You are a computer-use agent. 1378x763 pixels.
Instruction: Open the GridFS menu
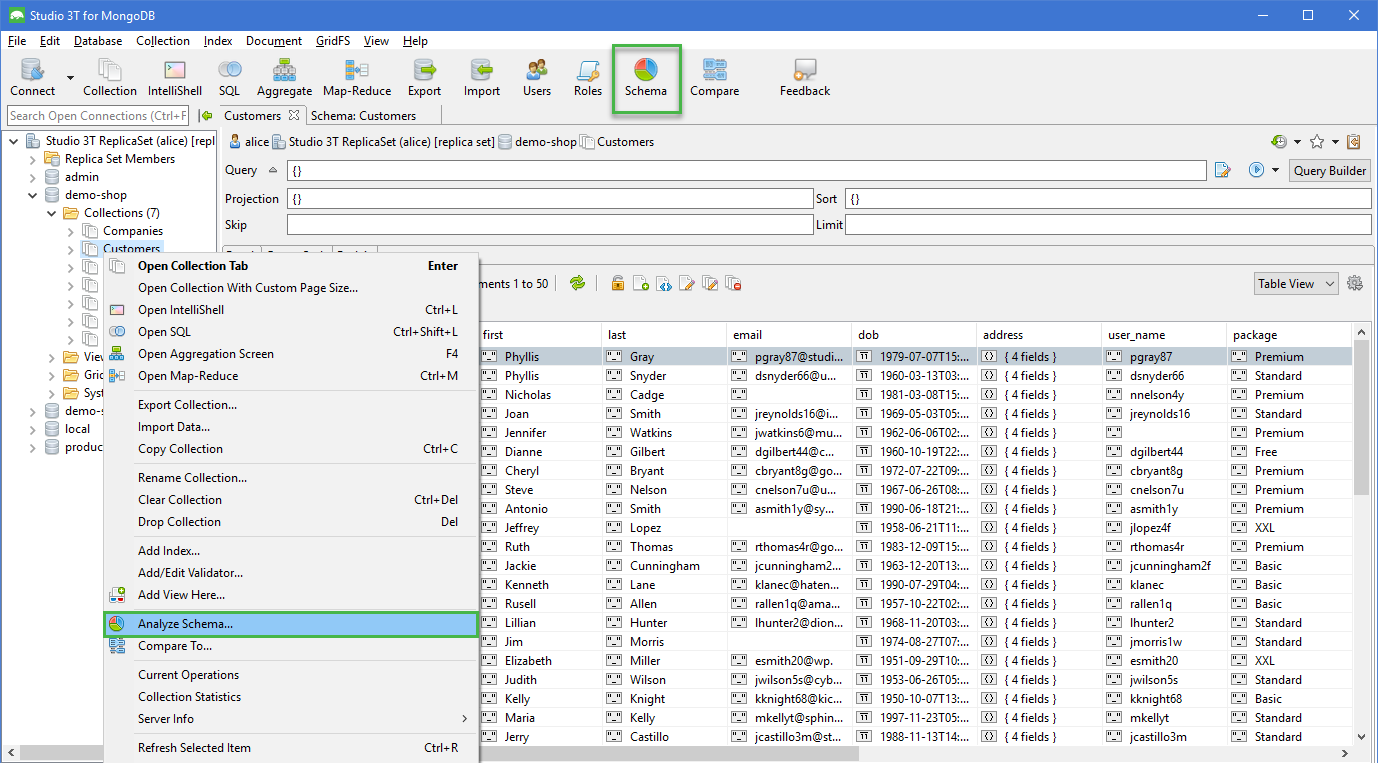point(333,41)
